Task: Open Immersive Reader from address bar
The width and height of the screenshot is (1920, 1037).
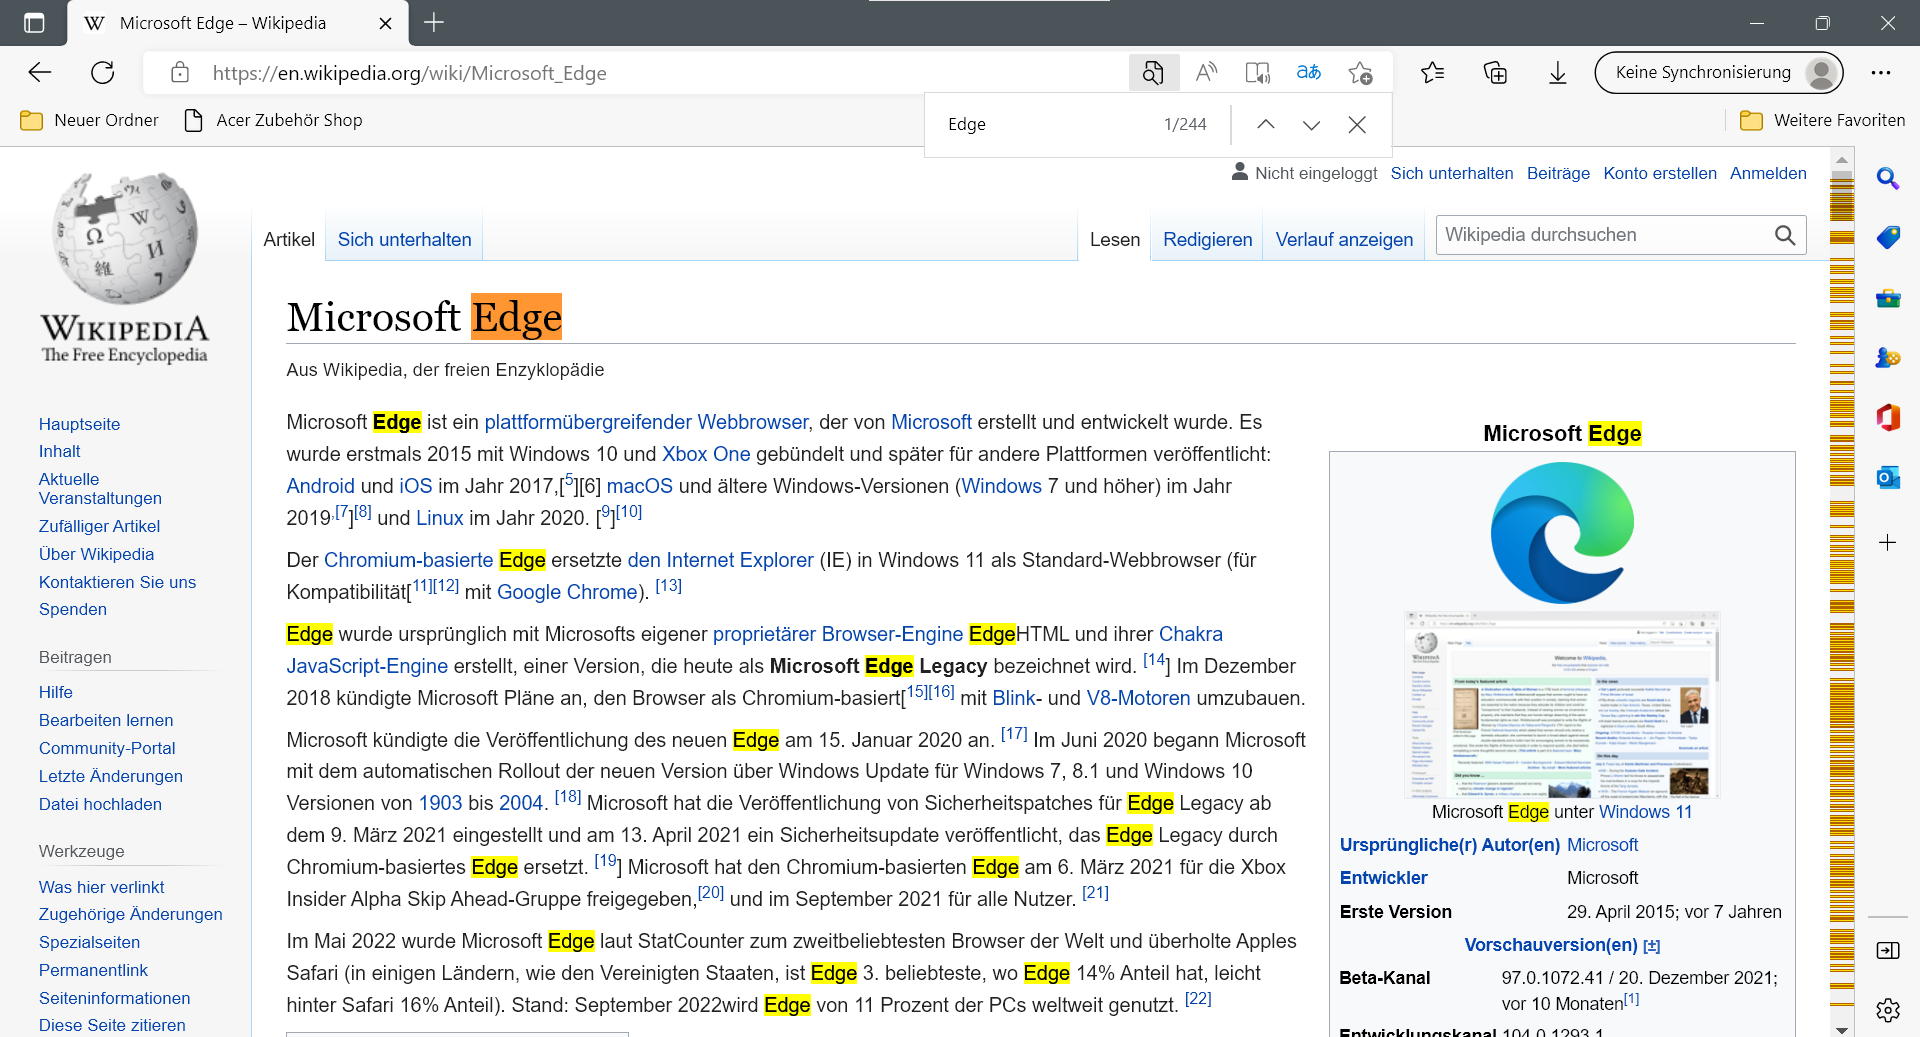Action: [x=1257, y=73]
